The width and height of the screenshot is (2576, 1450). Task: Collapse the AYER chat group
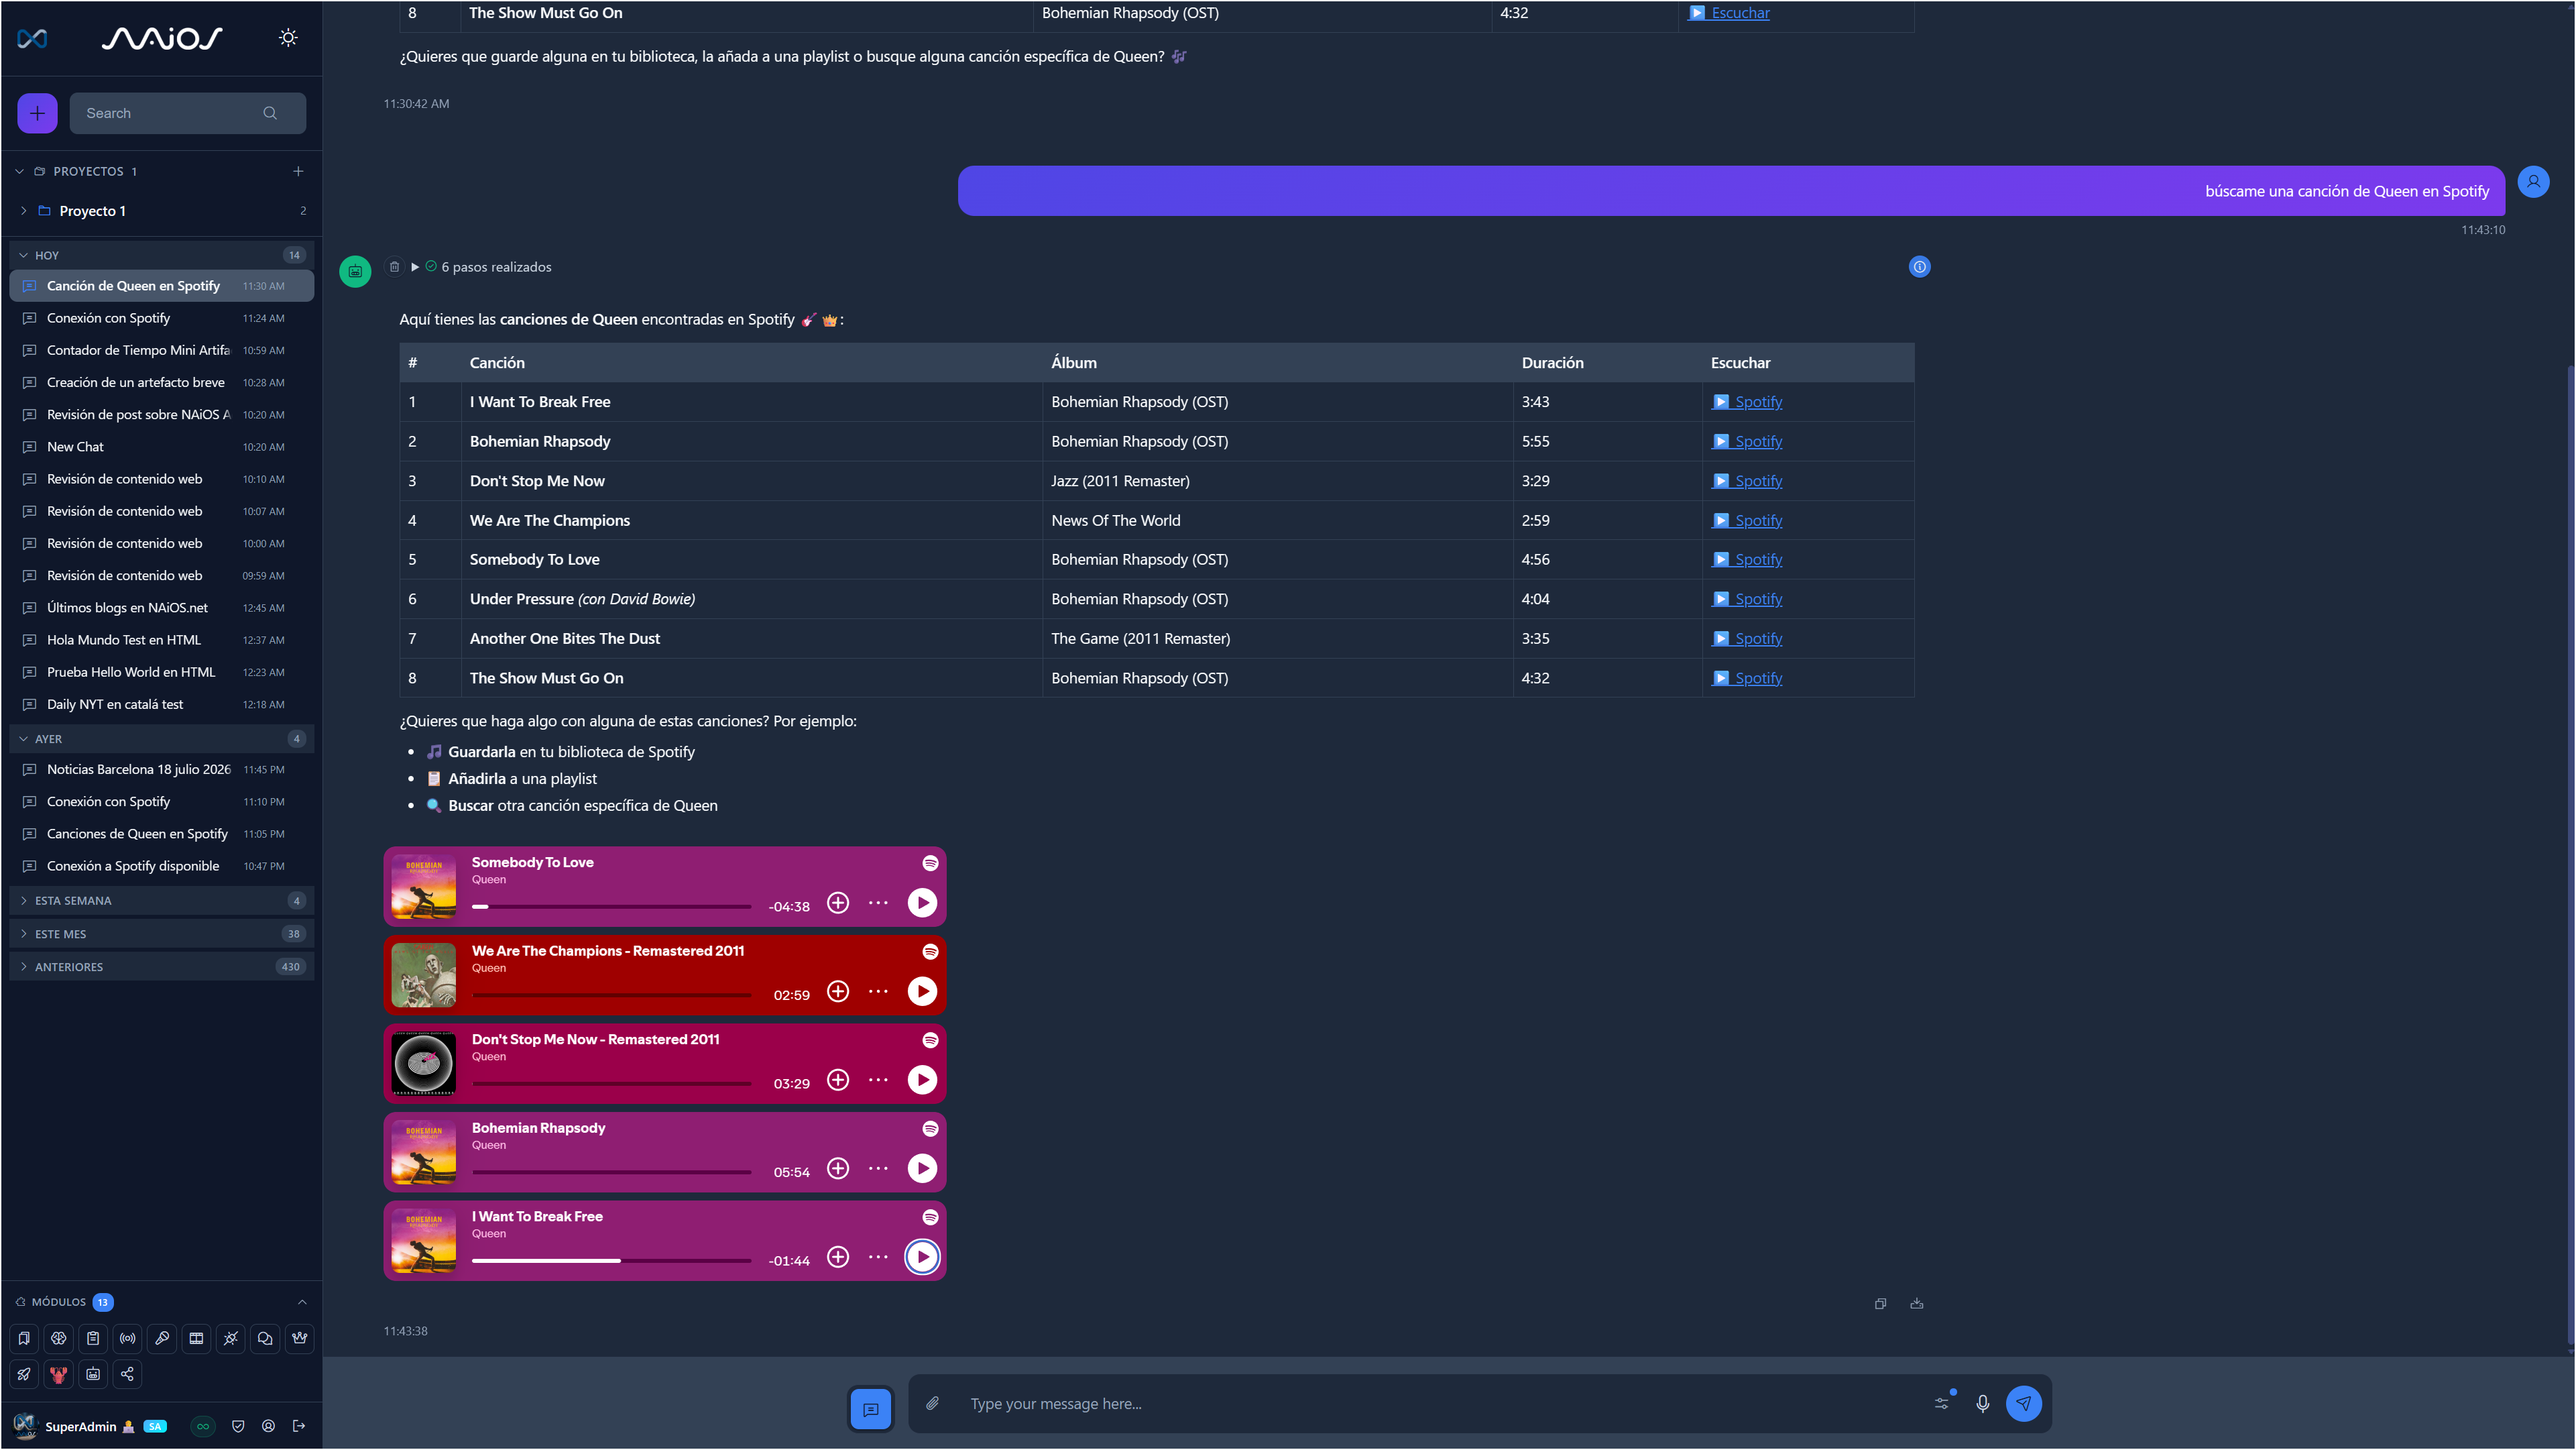click(x=24, y=739)
